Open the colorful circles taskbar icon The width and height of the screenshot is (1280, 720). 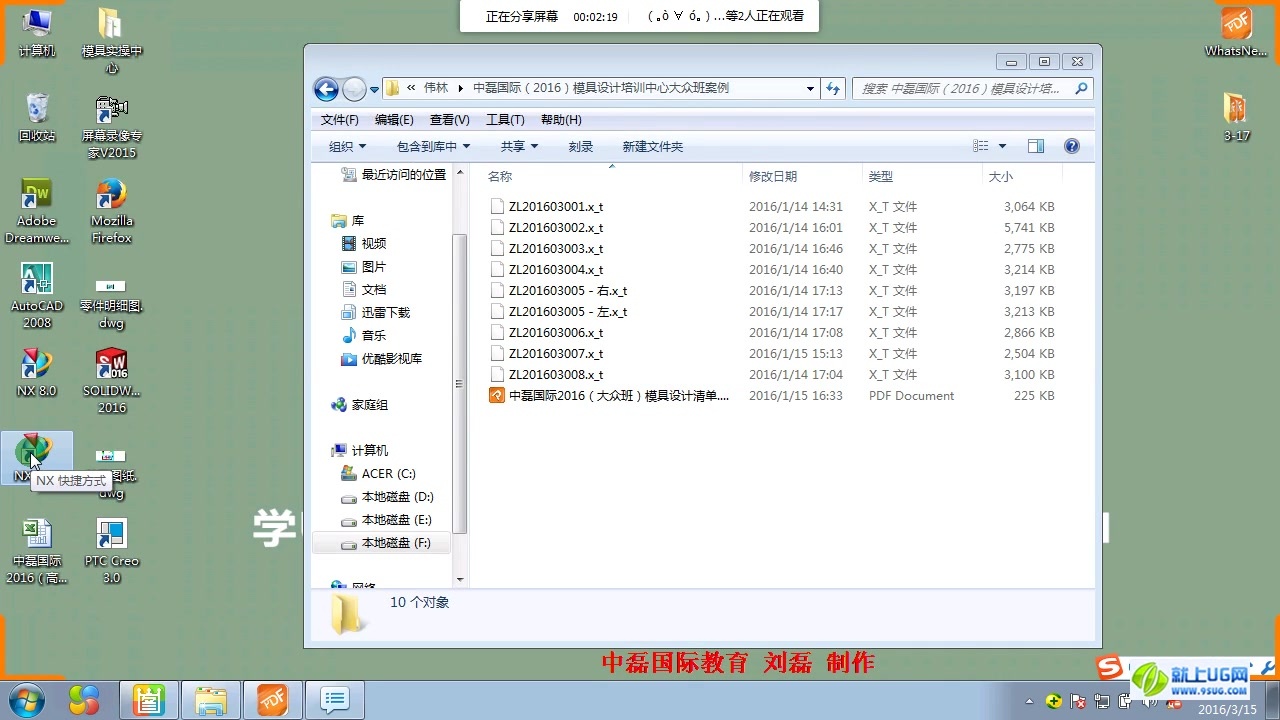85,700
